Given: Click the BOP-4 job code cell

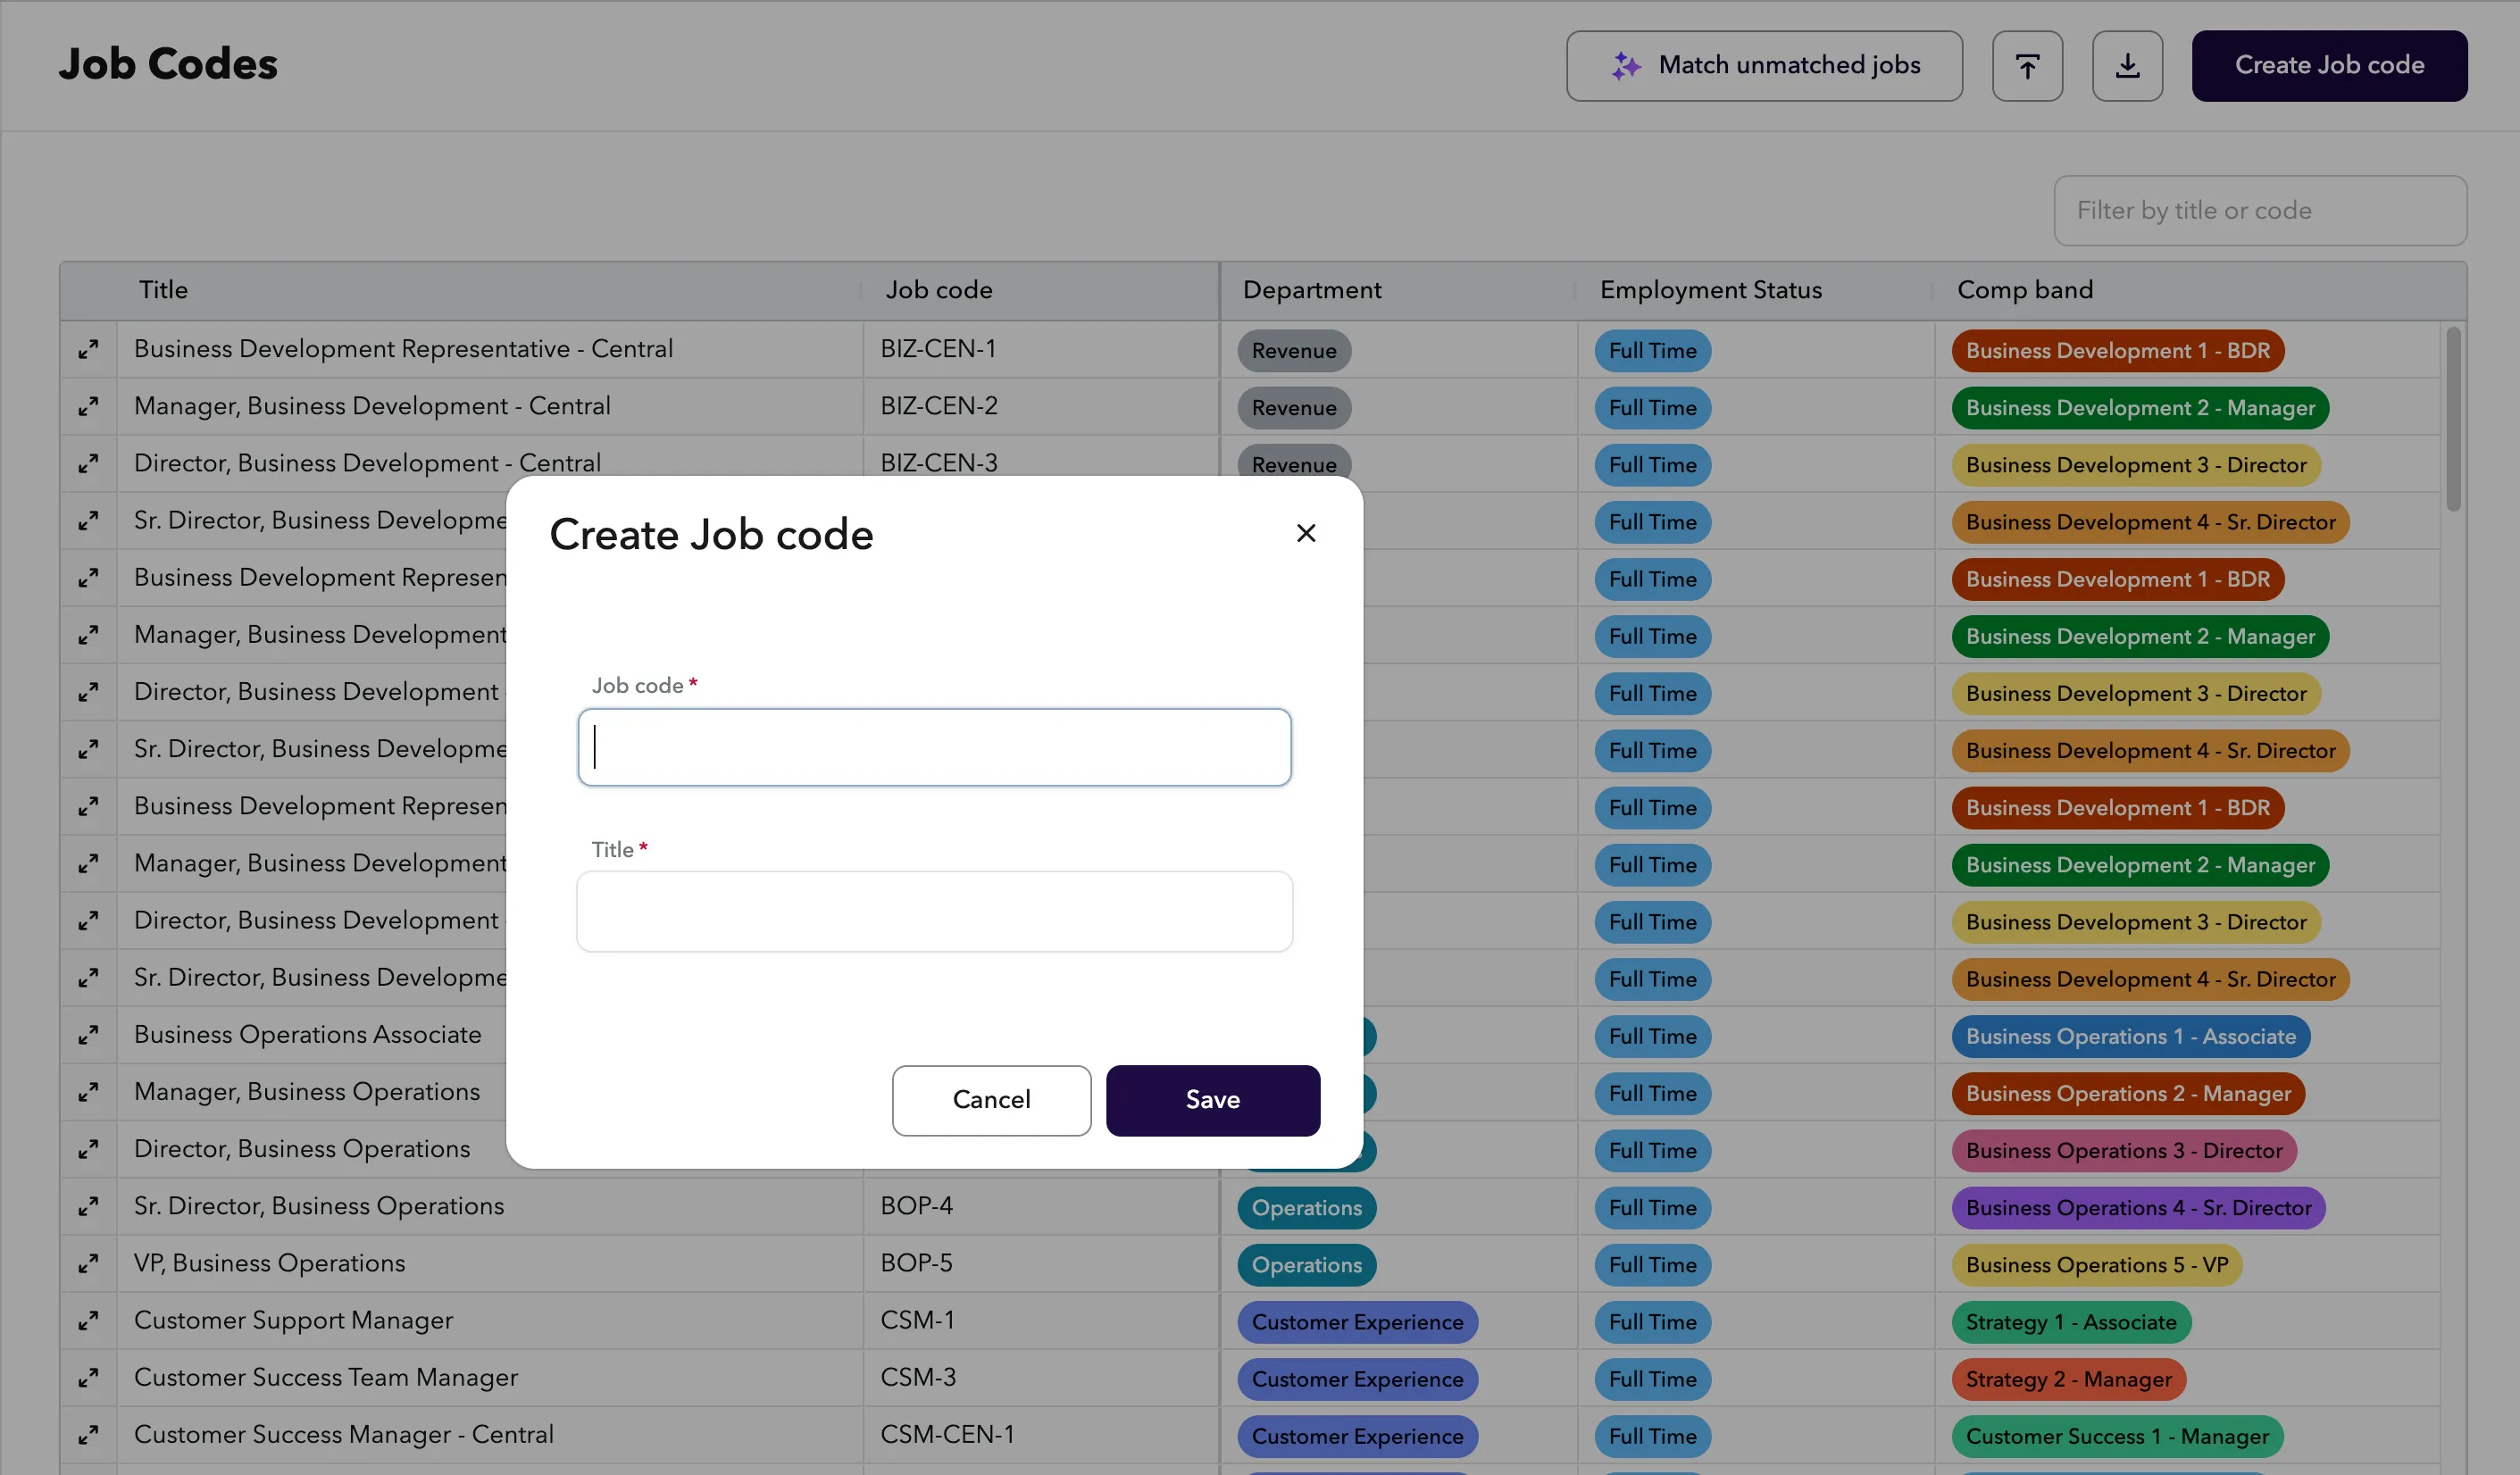Looking at the screenshot, I should (x=1040, y=1206).
